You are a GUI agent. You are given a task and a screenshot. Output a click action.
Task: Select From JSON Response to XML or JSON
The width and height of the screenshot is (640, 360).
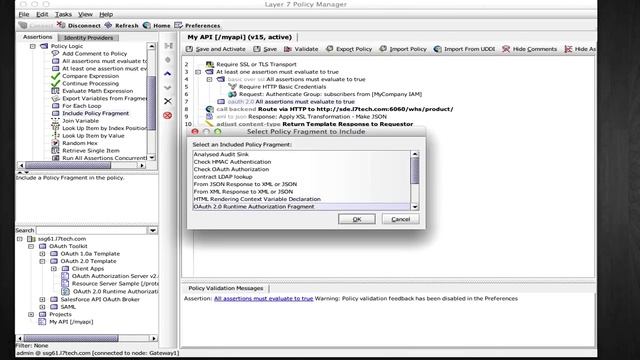click(302, 184)
